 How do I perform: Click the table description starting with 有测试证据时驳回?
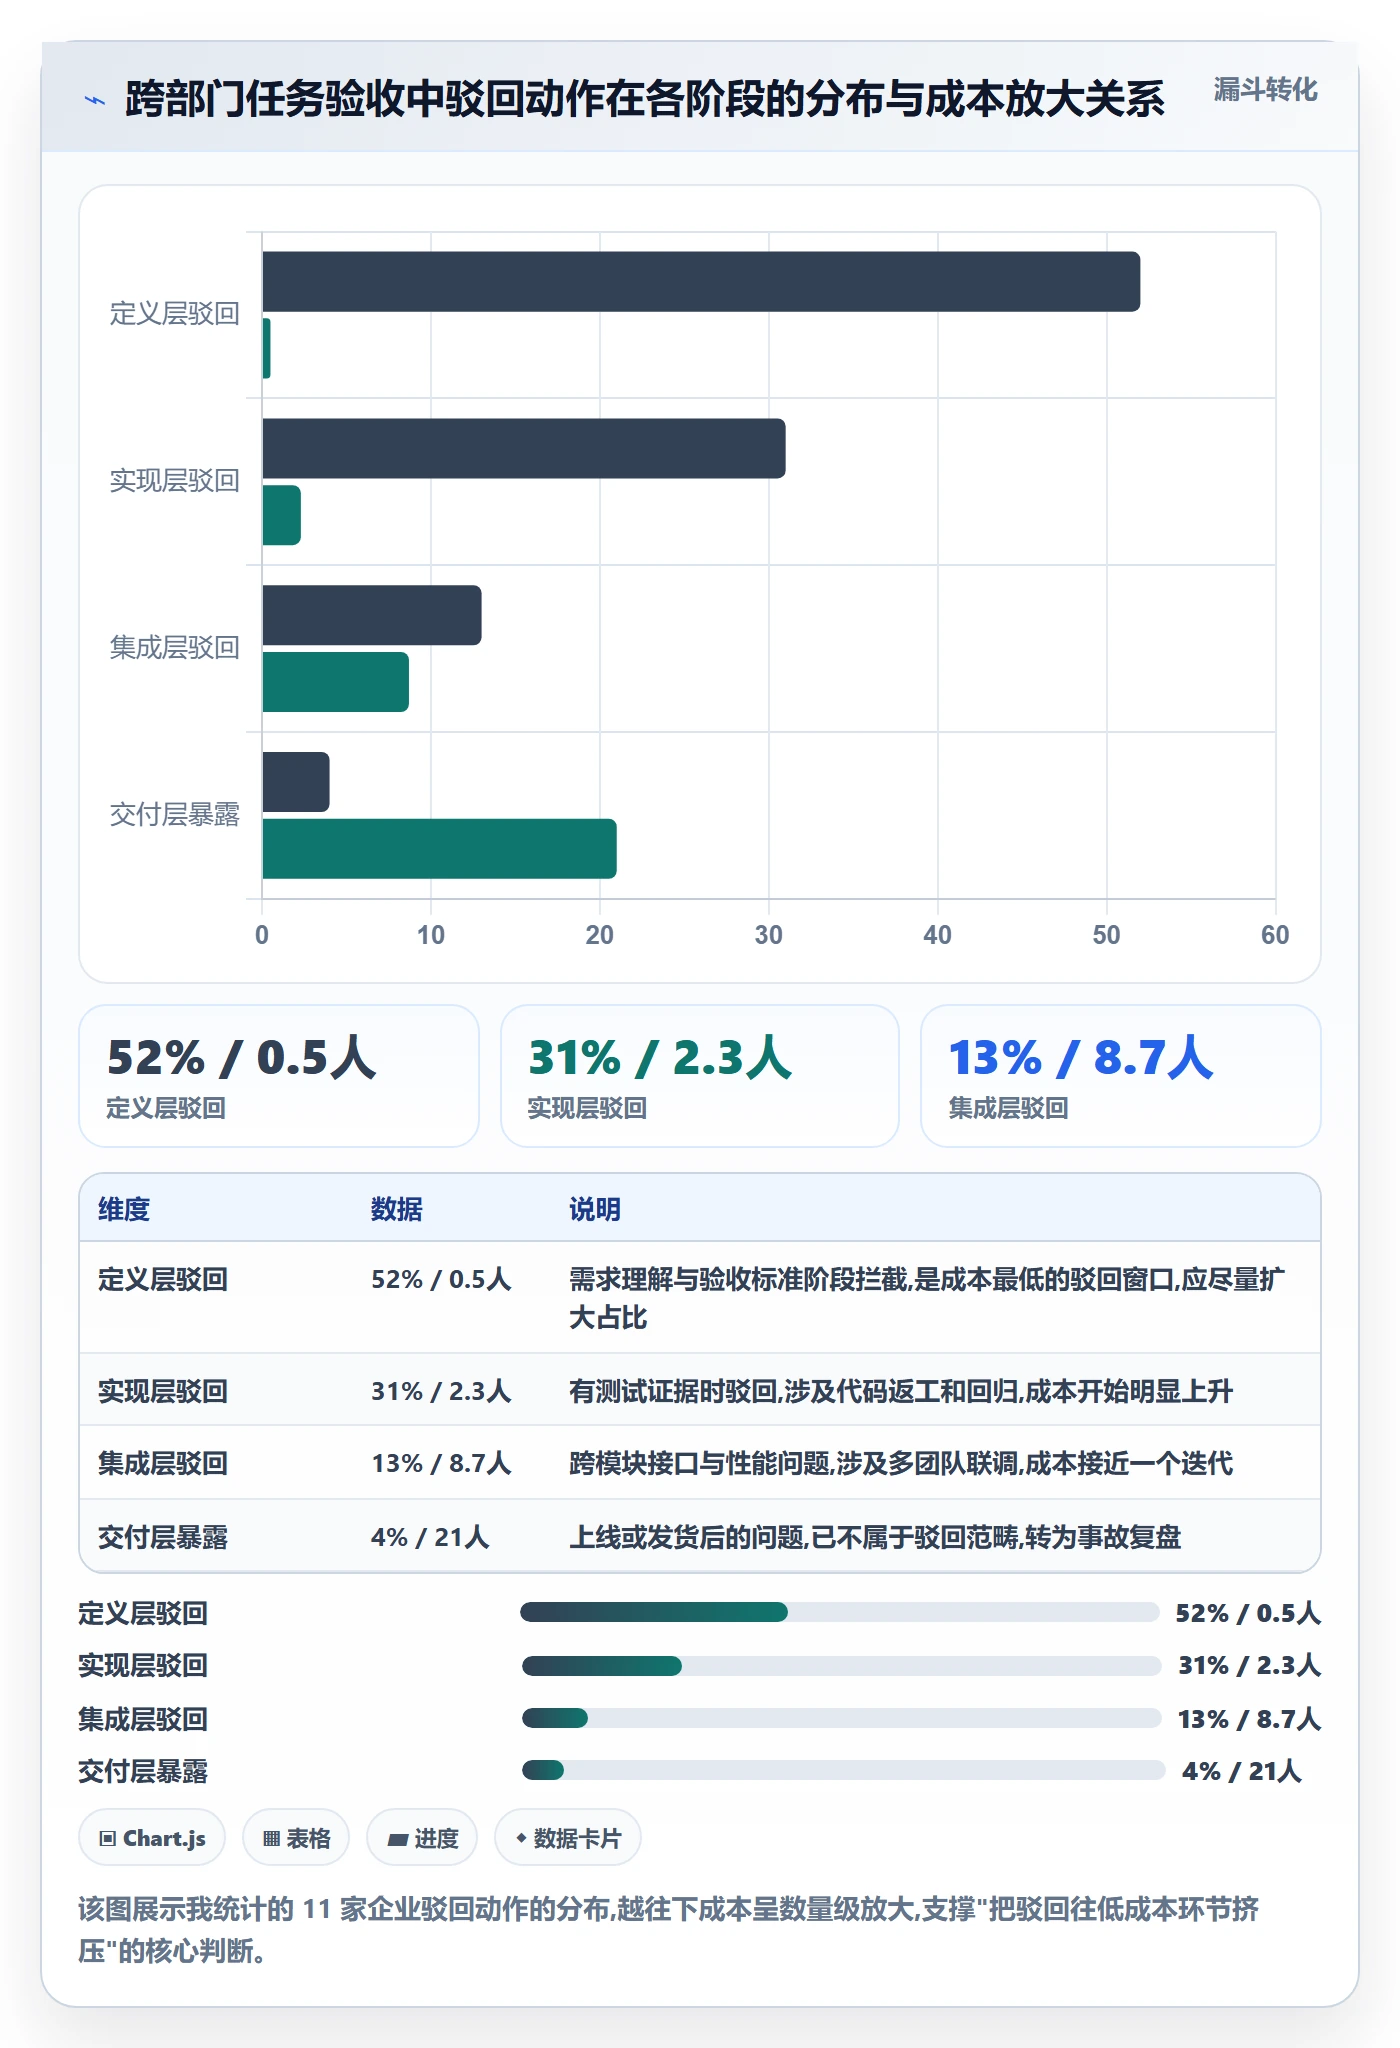[x=901, y=1391]
